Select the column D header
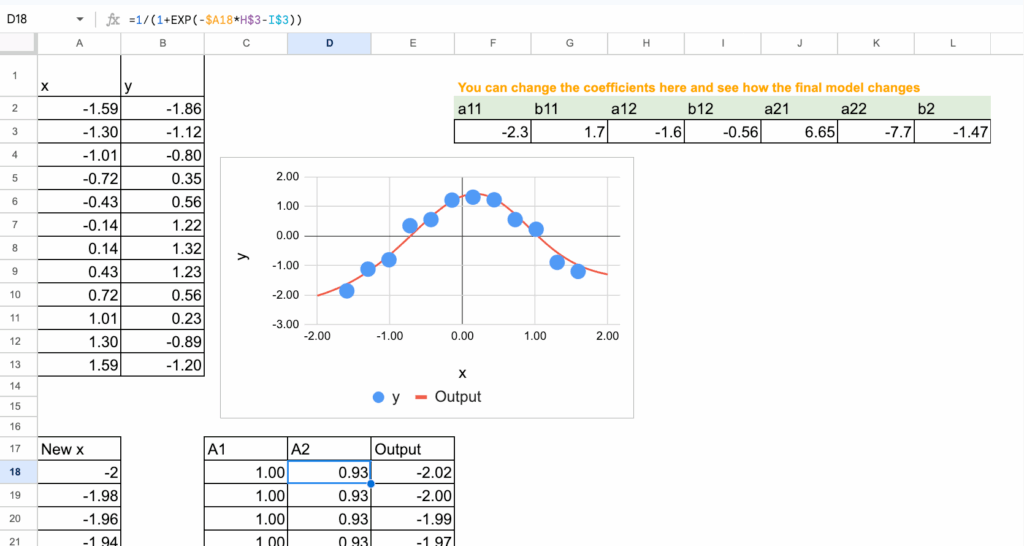1024x546 pixels. point(329,44)
